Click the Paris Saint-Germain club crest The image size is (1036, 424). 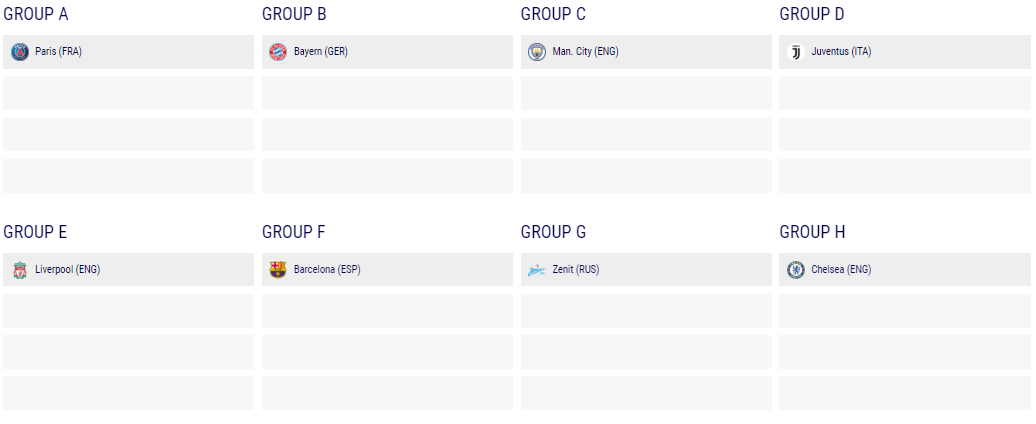click(x=20, y=52)
